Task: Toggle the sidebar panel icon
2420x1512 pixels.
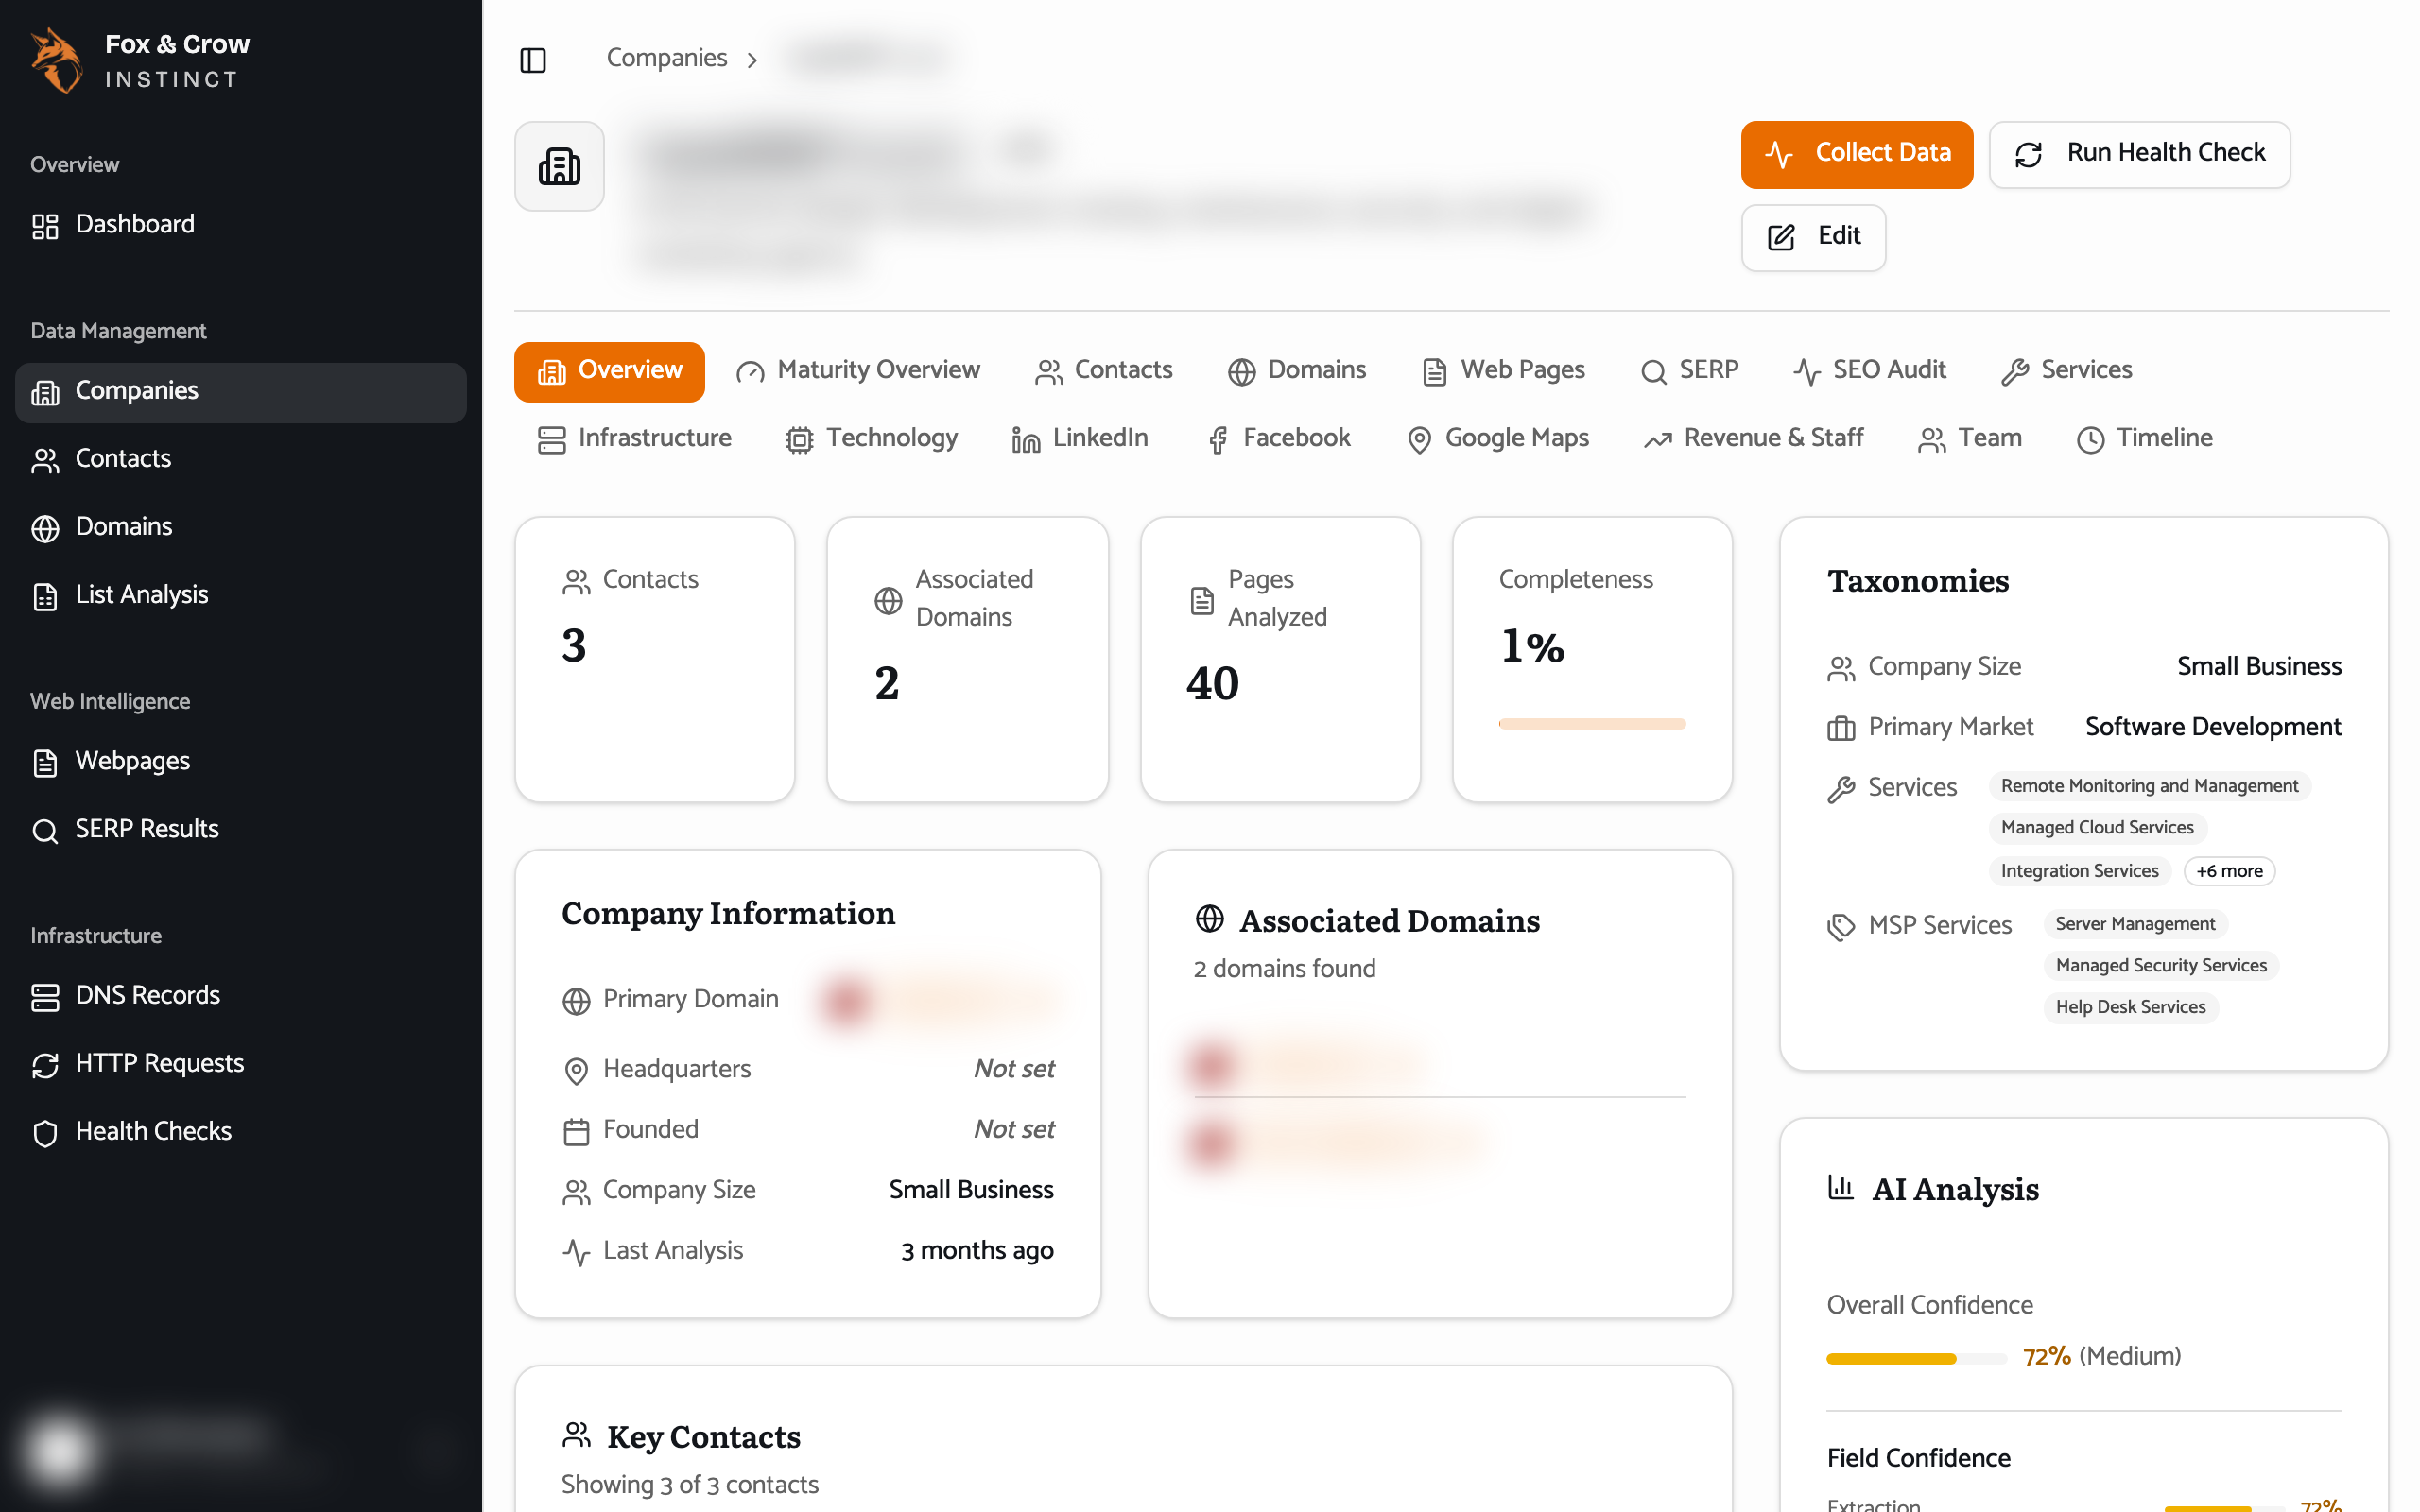Action: coord(533,60)
